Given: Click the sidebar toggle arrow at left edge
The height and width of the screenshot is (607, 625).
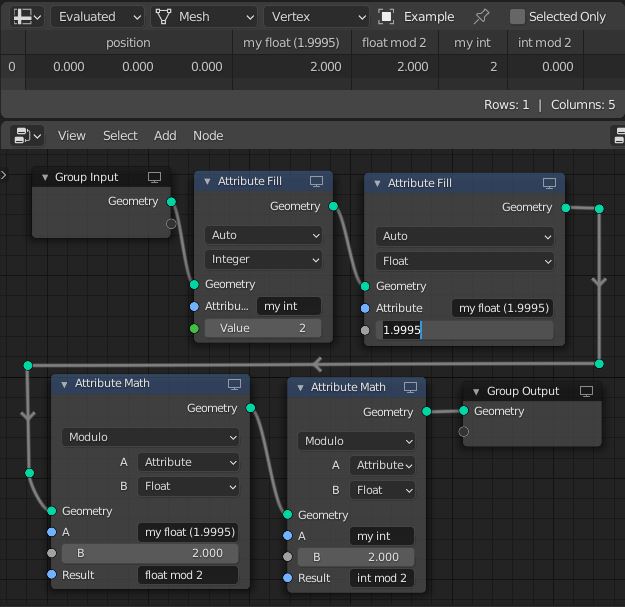Looking at the screenshot, I should click(4, 175).
